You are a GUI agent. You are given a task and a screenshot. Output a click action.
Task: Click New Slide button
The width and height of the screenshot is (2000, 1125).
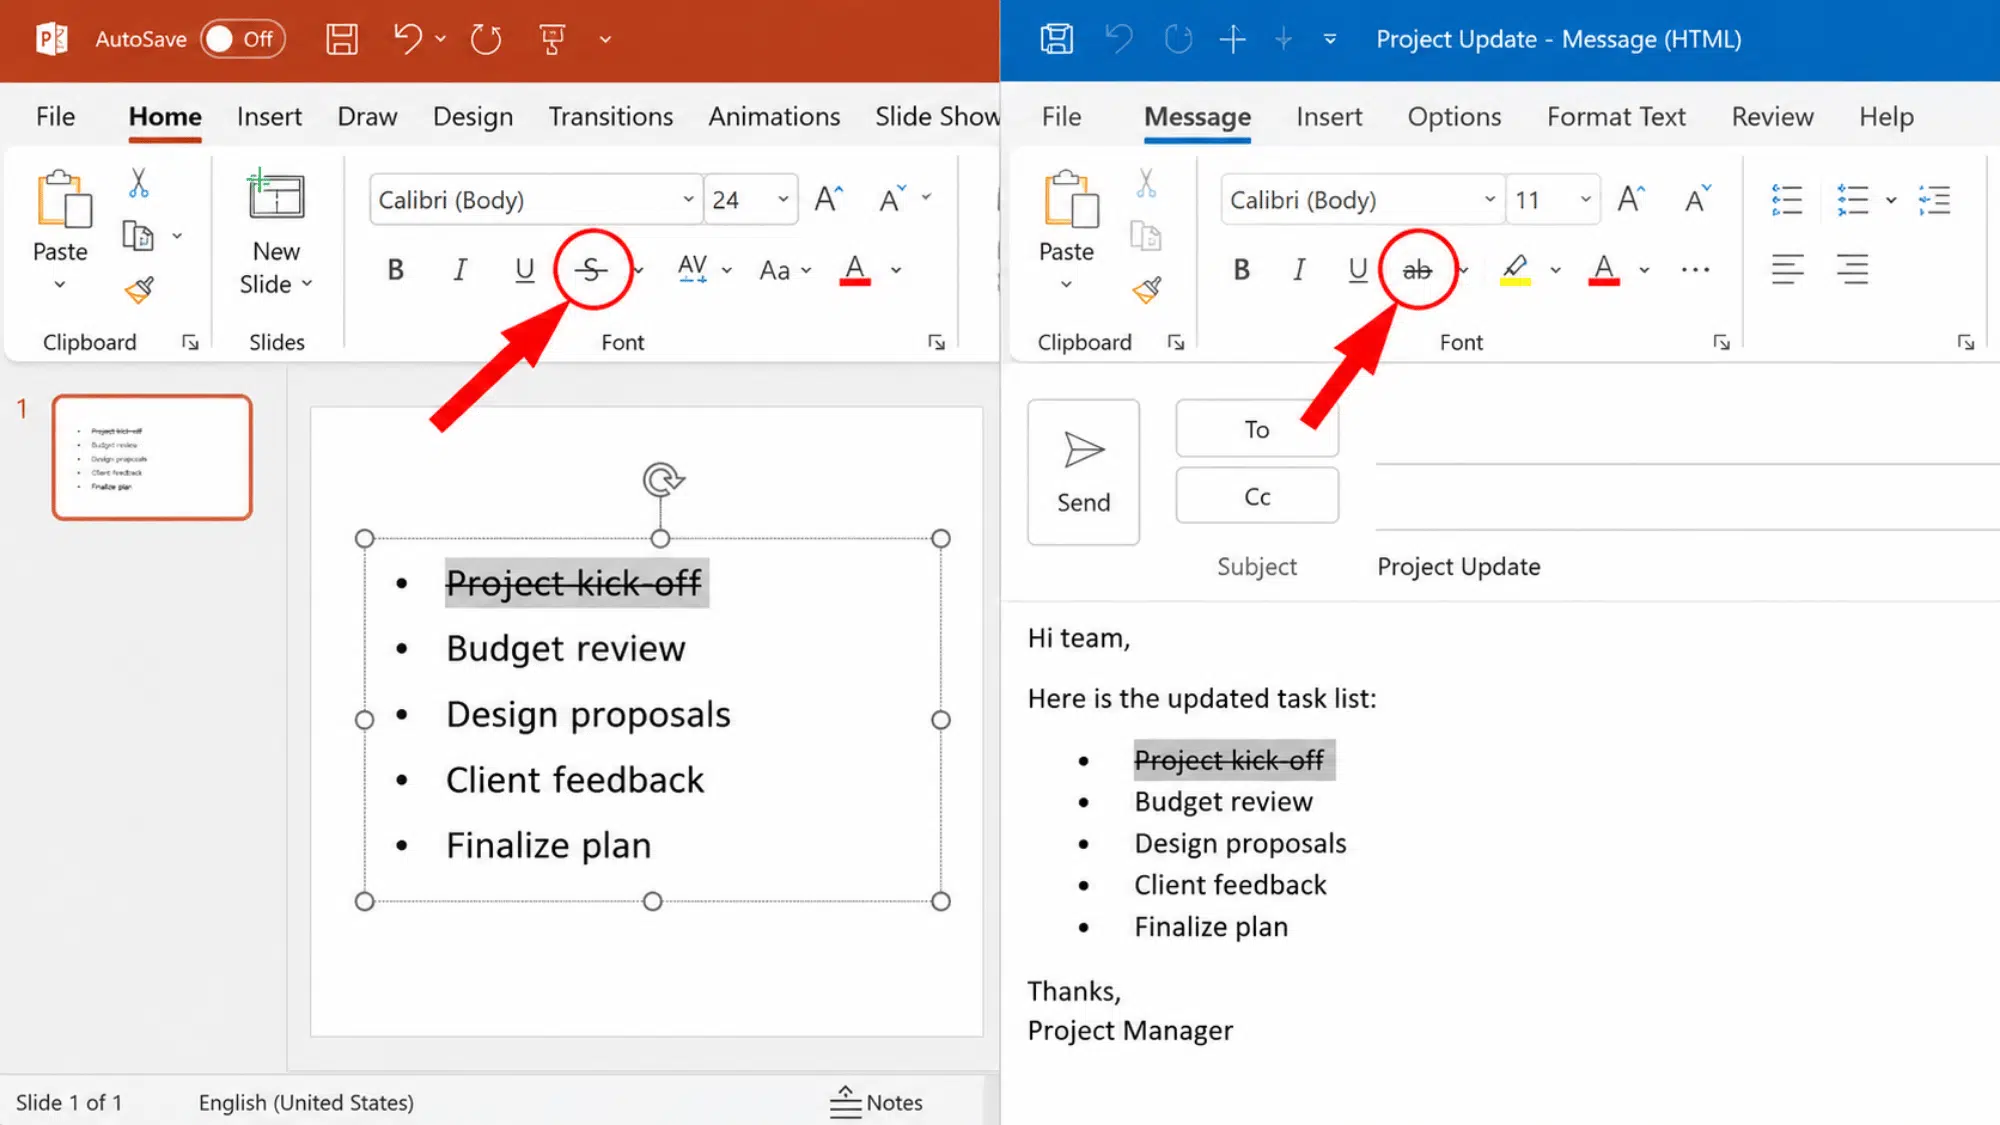pyautogui.click(x=276, y=232)
